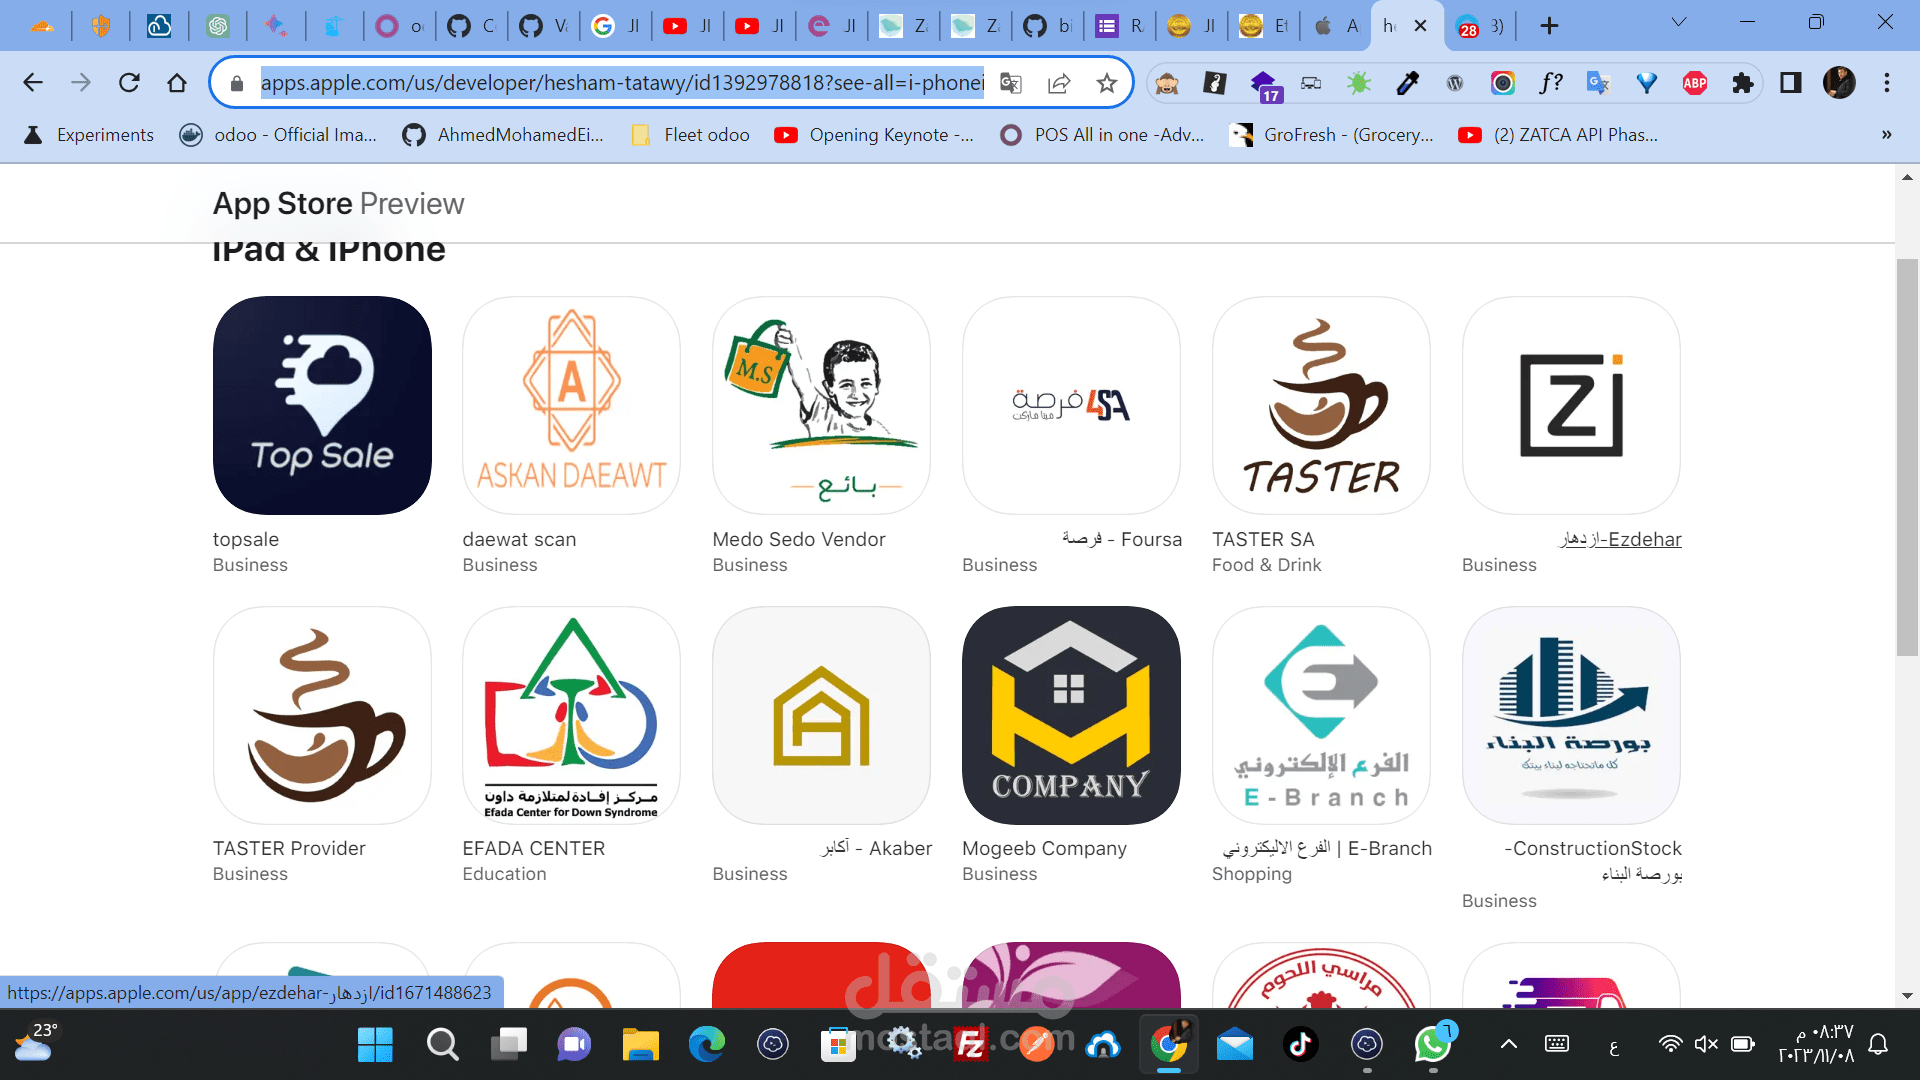Click the EFADA CENTER app icon
The height and width of the screenshot is (1080, 1920).
click(x=571, y=715)
